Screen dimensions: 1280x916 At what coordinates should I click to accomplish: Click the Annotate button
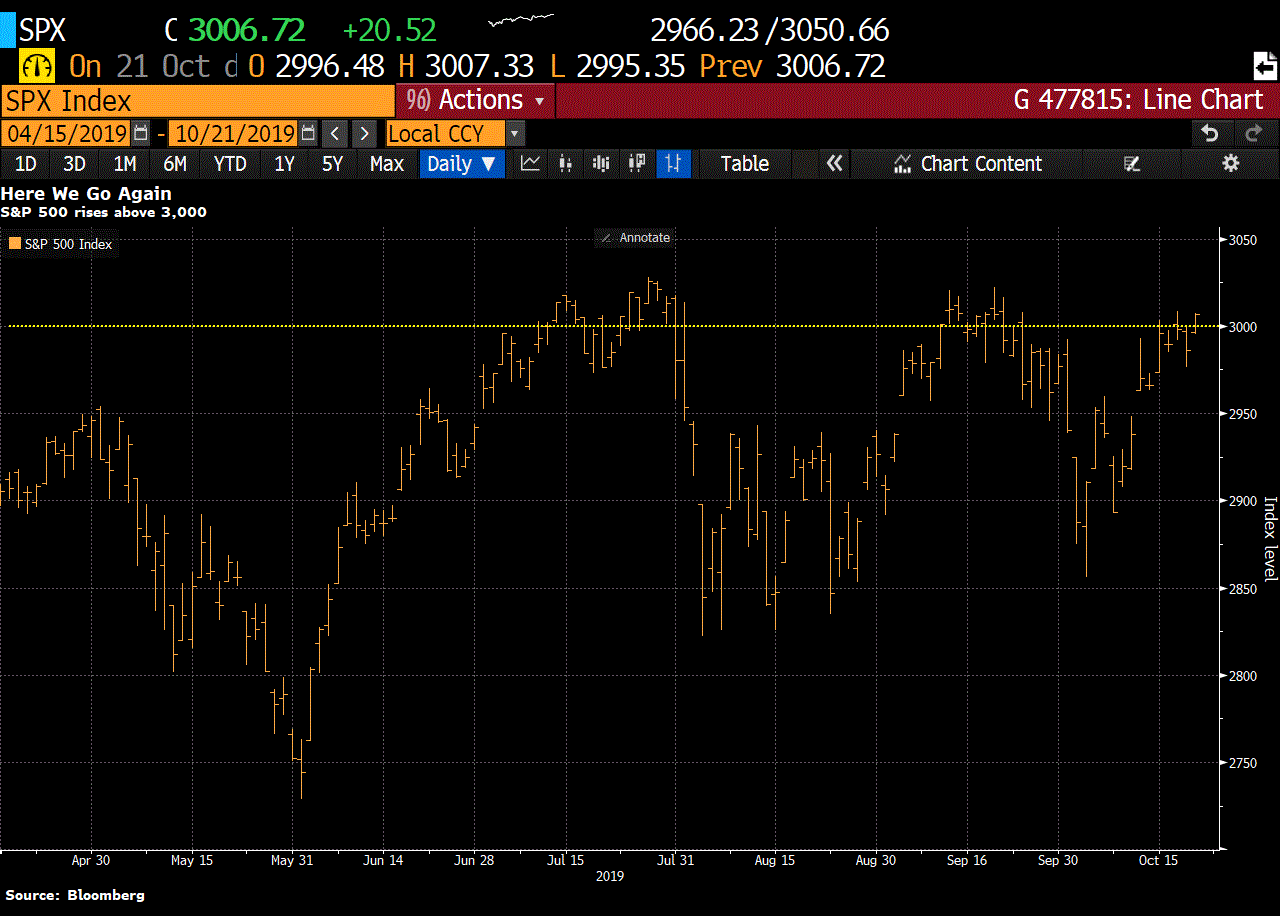(x=634, y=238)
